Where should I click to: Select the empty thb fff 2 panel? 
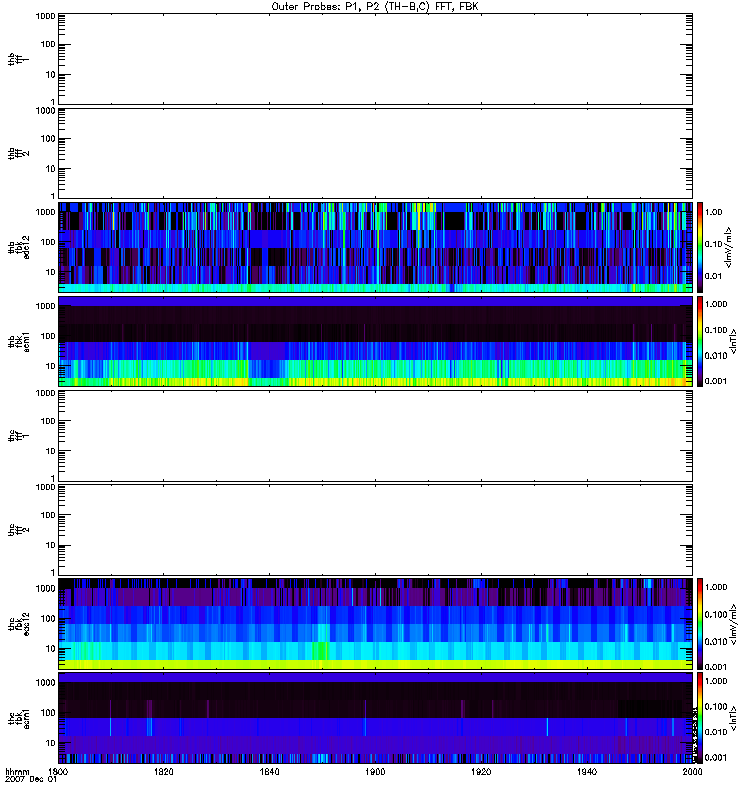coord(375,152)
